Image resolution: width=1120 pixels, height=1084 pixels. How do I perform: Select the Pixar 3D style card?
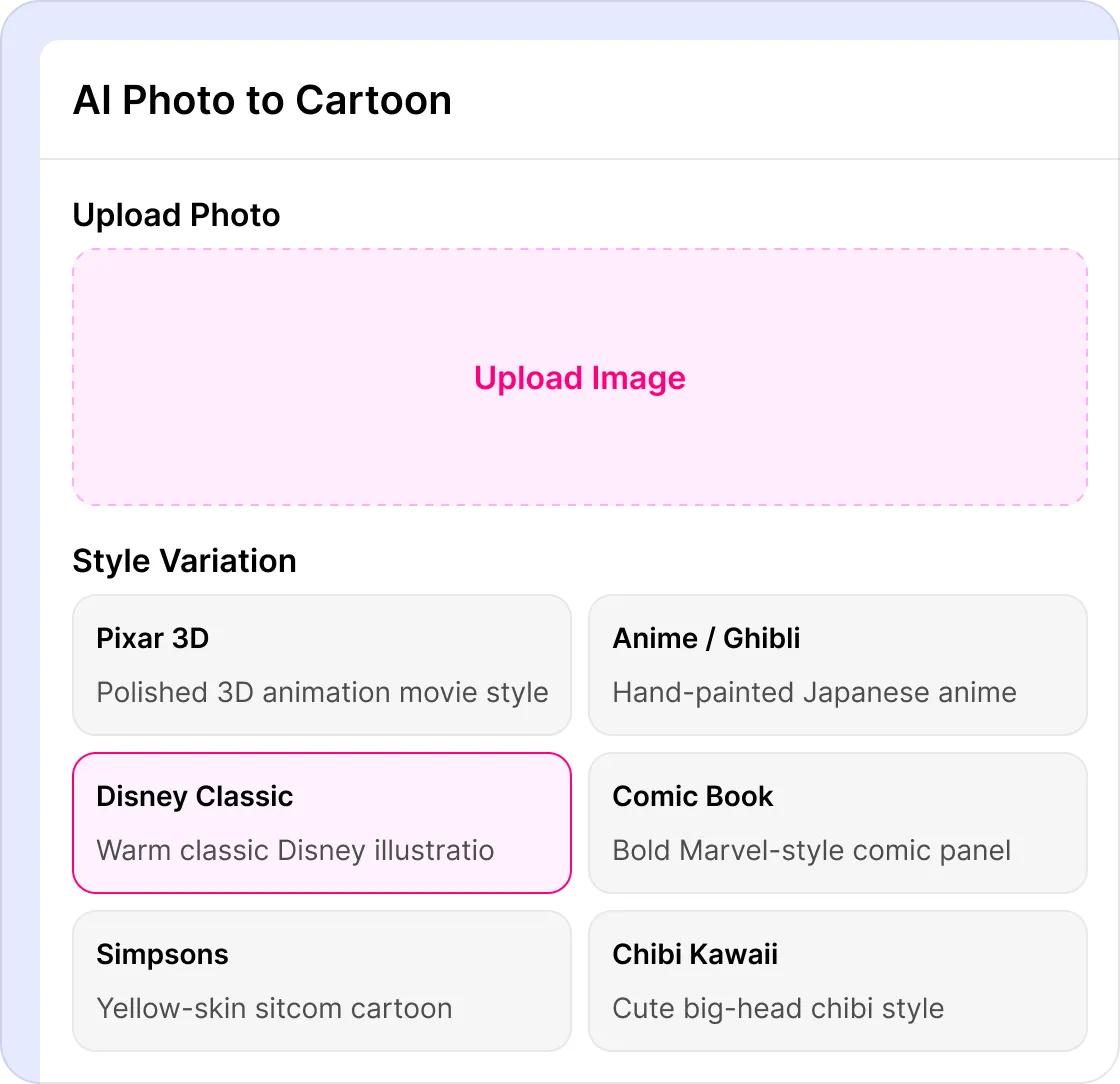click(321, 665)
